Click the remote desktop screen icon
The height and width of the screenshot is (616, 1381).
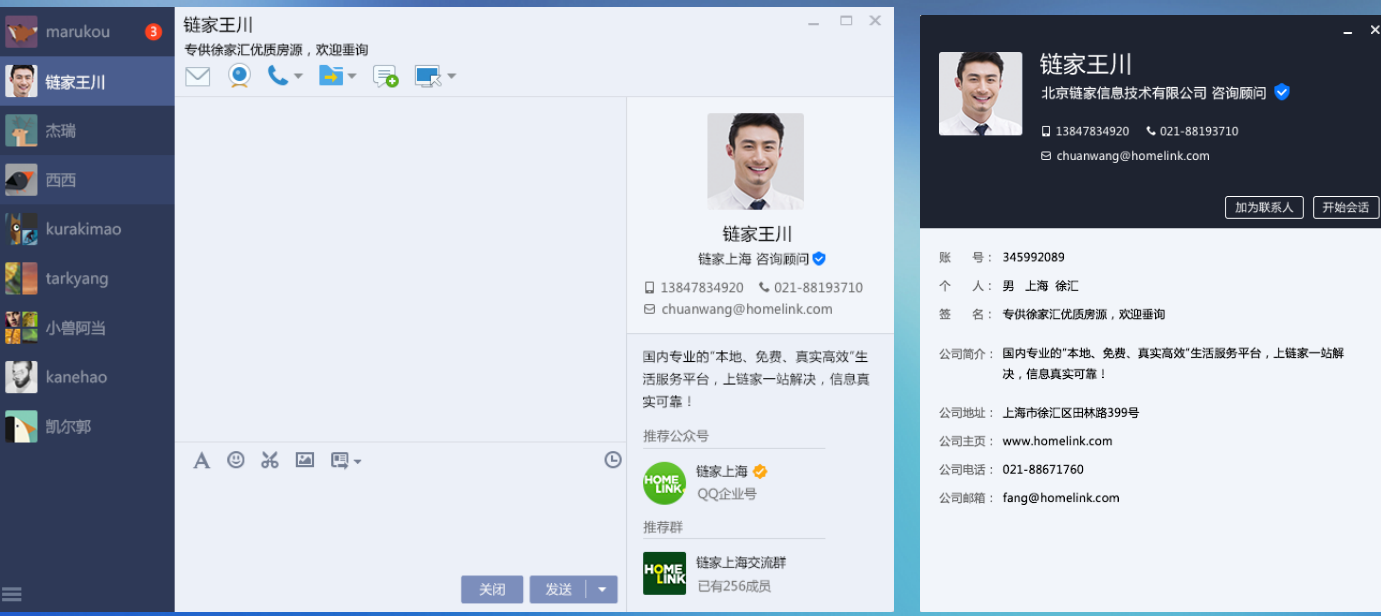pos(428,76)
